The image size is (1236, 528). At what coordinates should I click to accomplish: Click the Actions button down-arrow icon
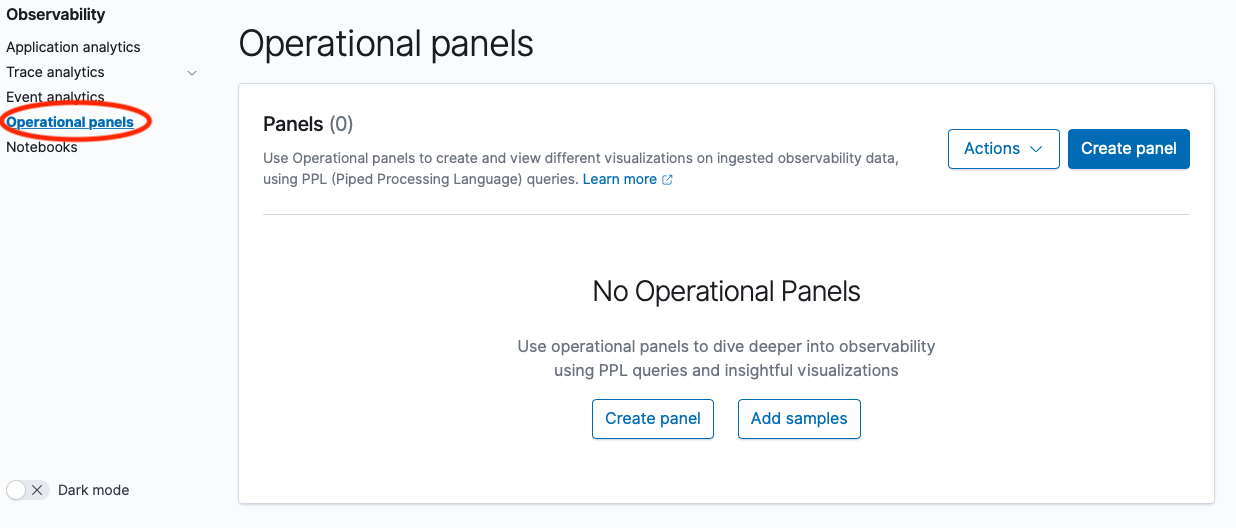point(1036,149)
